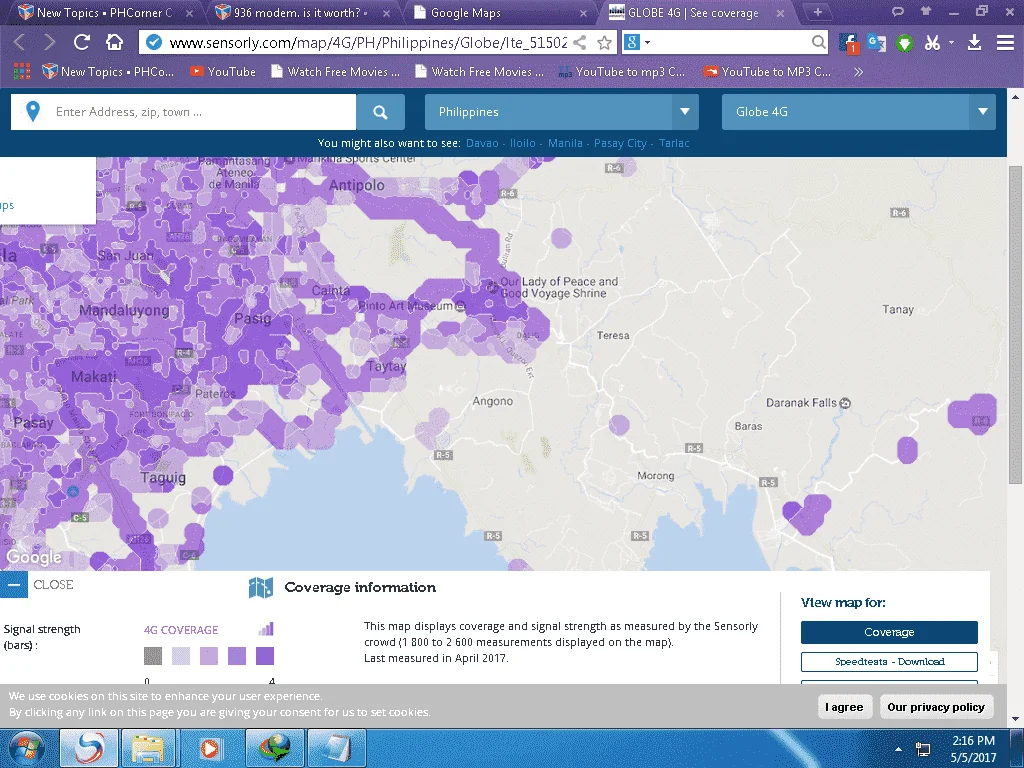Follow the Davao suggestion link
The image size is (1024, 768).
482,143
